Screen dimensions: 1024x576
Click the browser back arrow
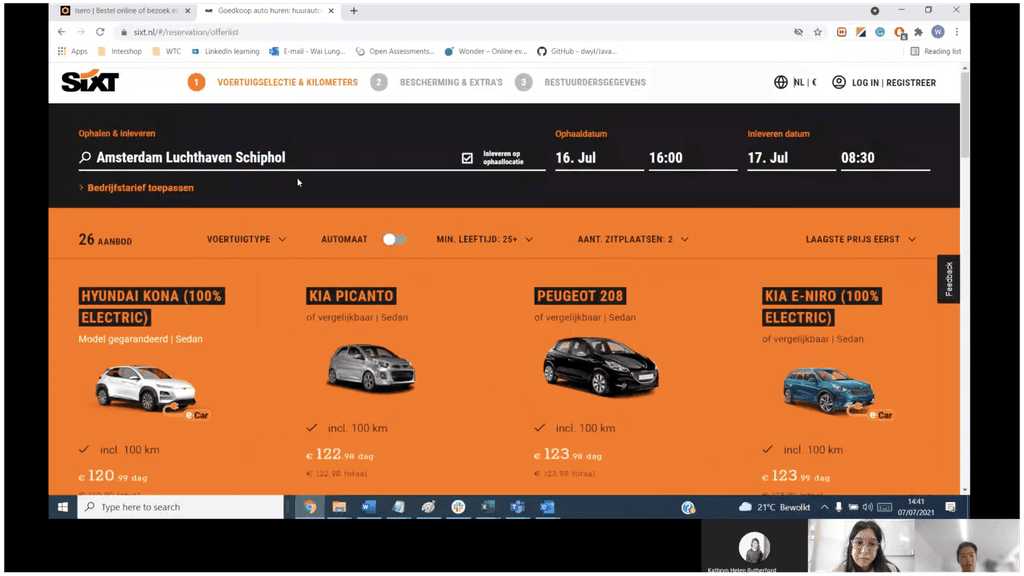click(x=61, y=31)
